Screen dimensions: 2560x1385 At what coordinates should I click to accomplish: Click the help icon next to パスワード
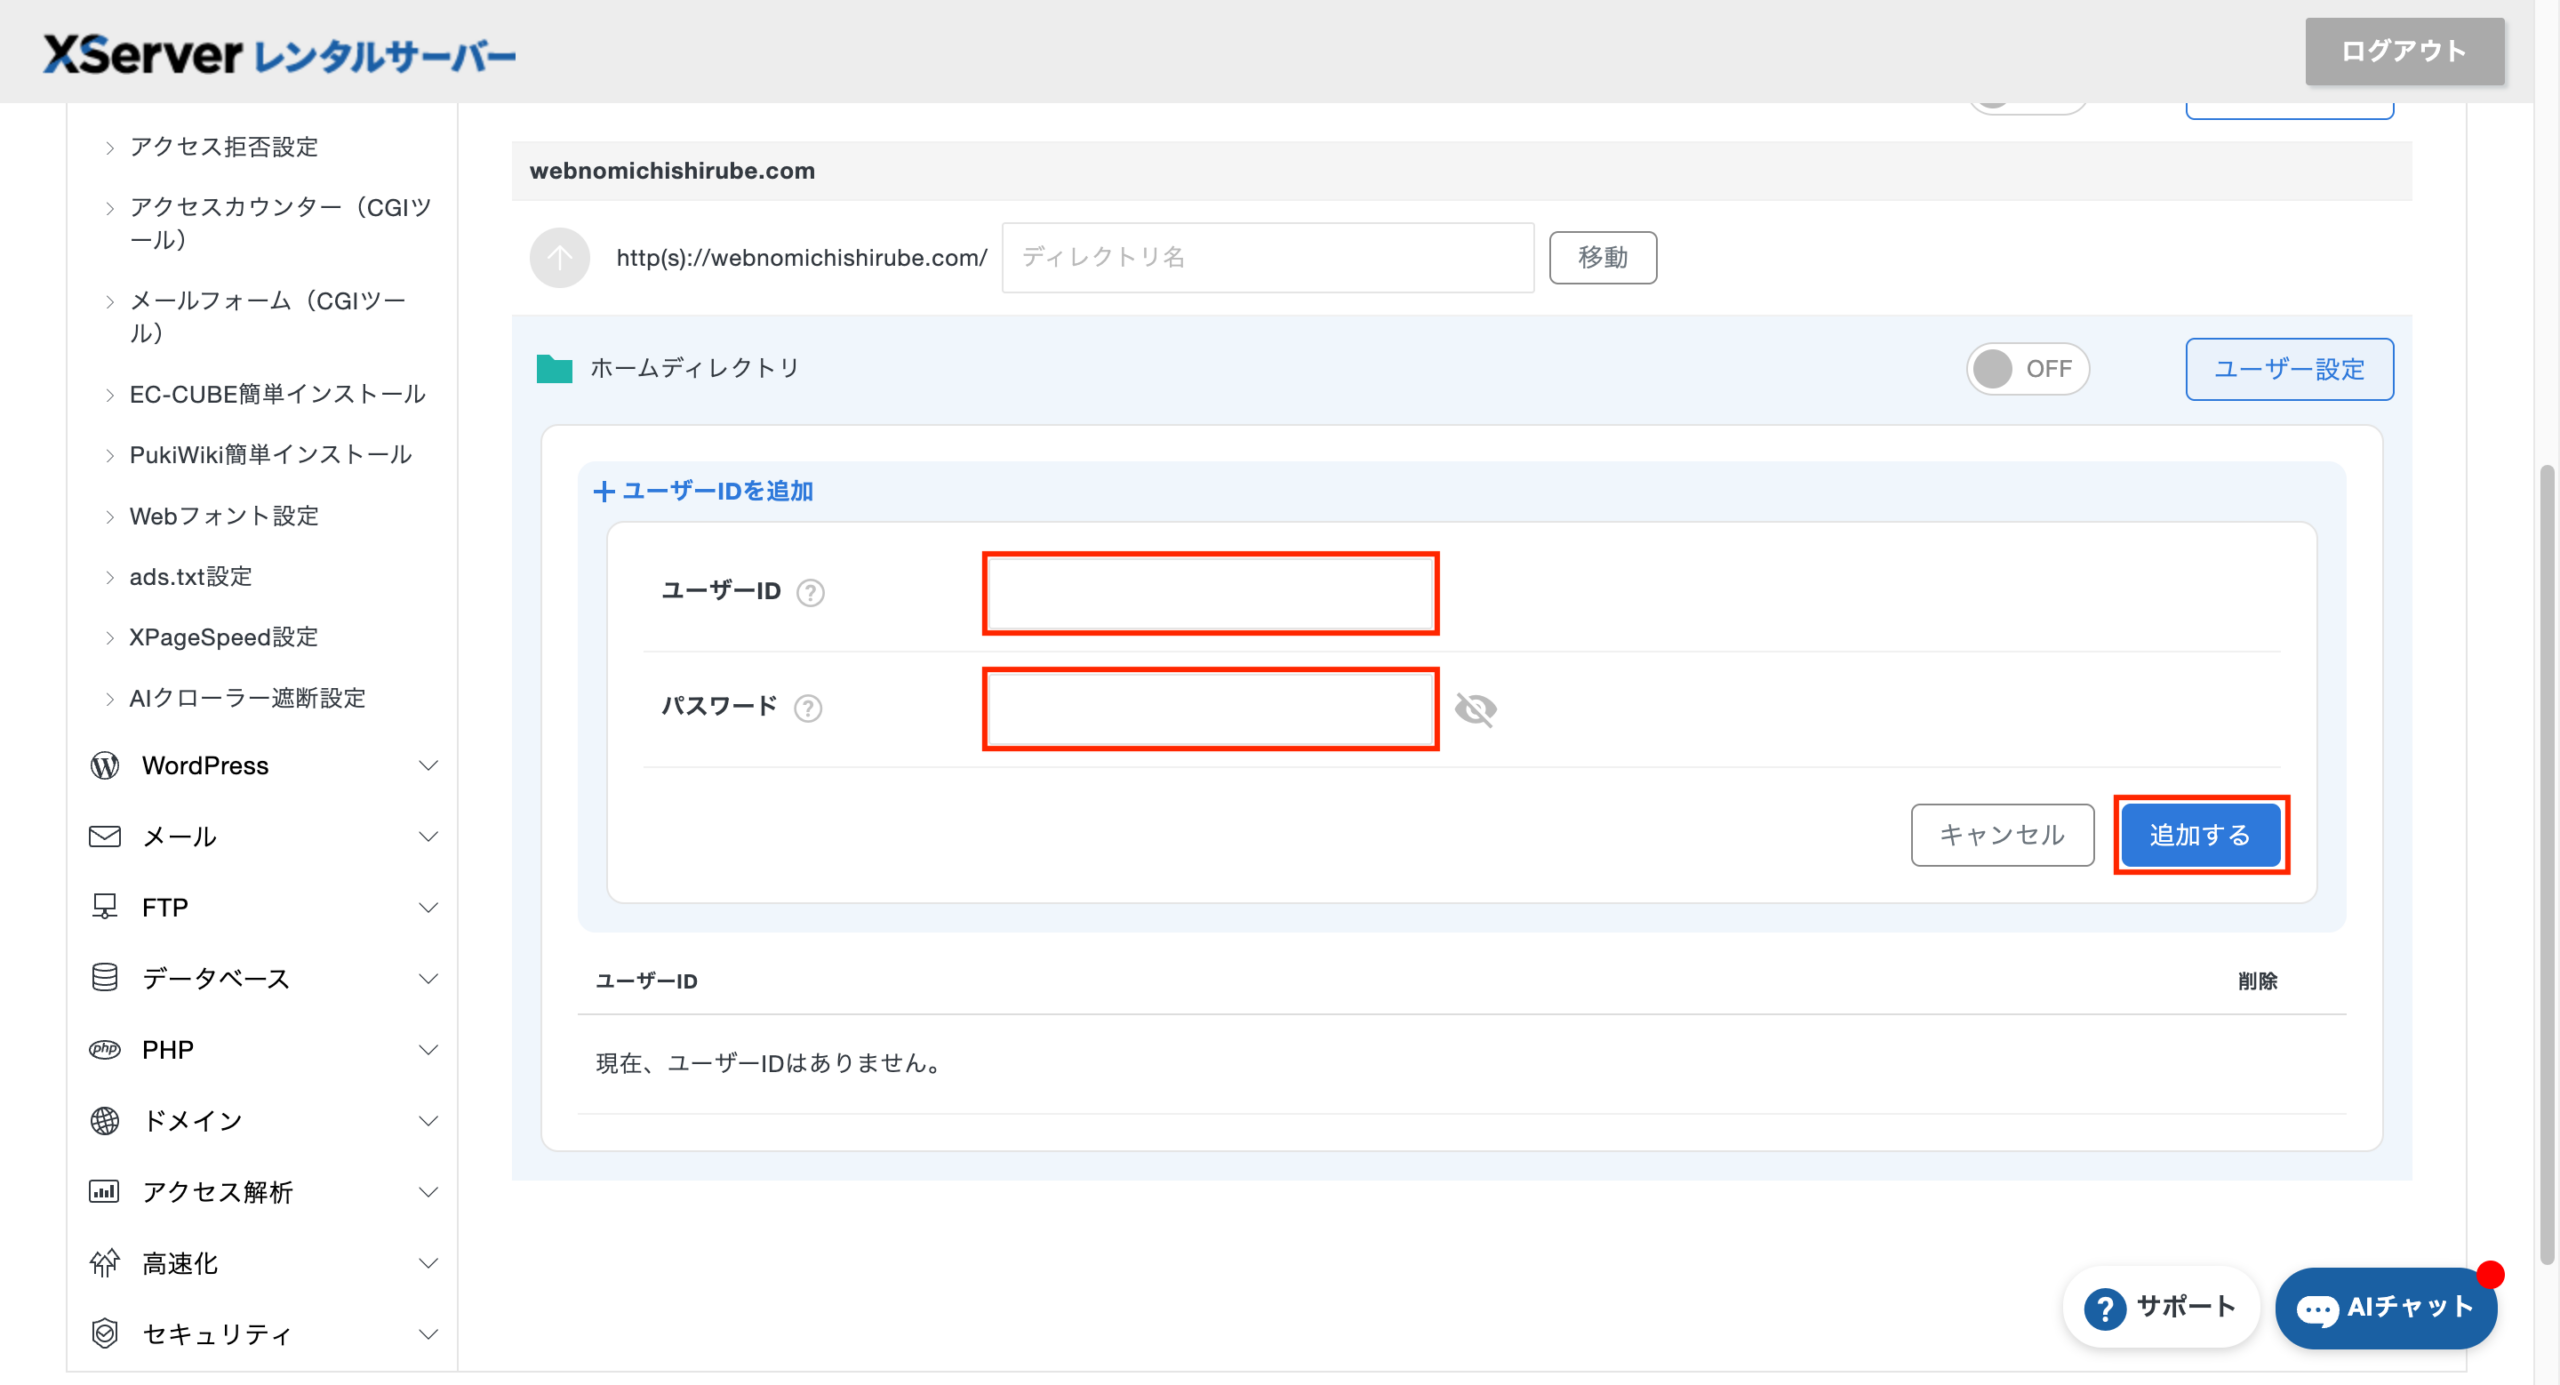808,708
